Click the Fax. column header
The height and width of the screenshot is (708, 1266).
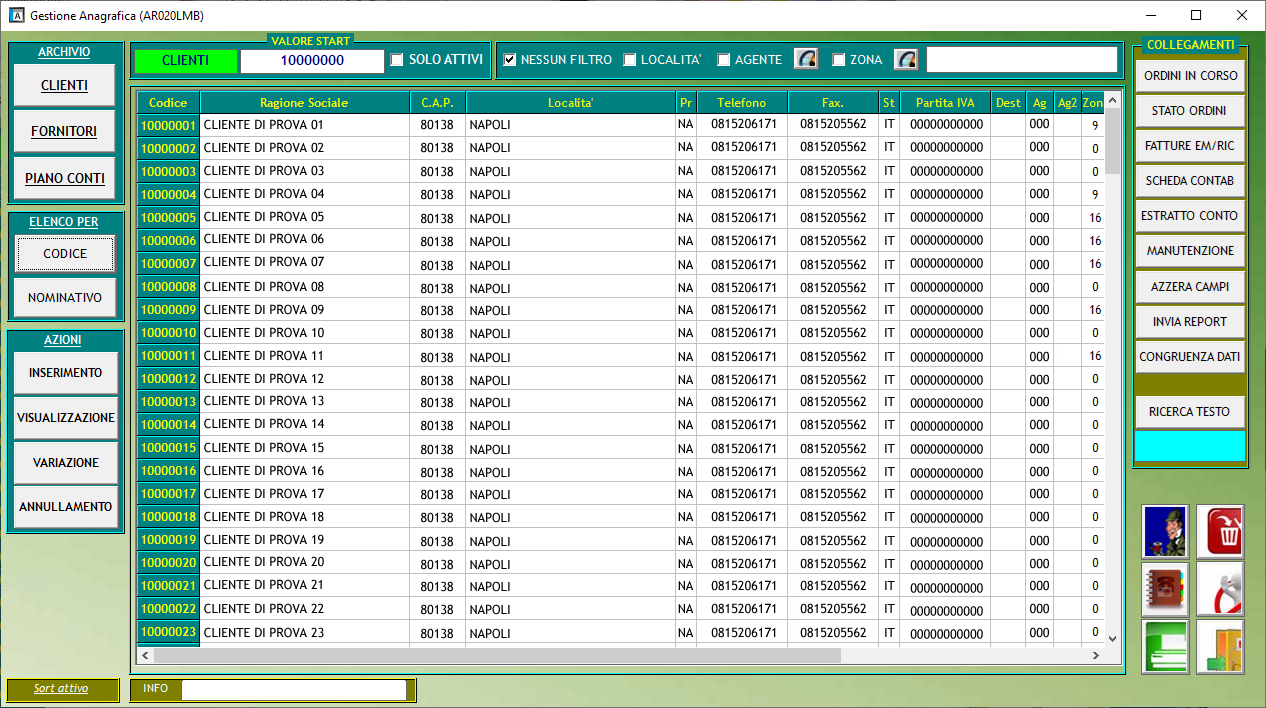(x=833, y=102)
